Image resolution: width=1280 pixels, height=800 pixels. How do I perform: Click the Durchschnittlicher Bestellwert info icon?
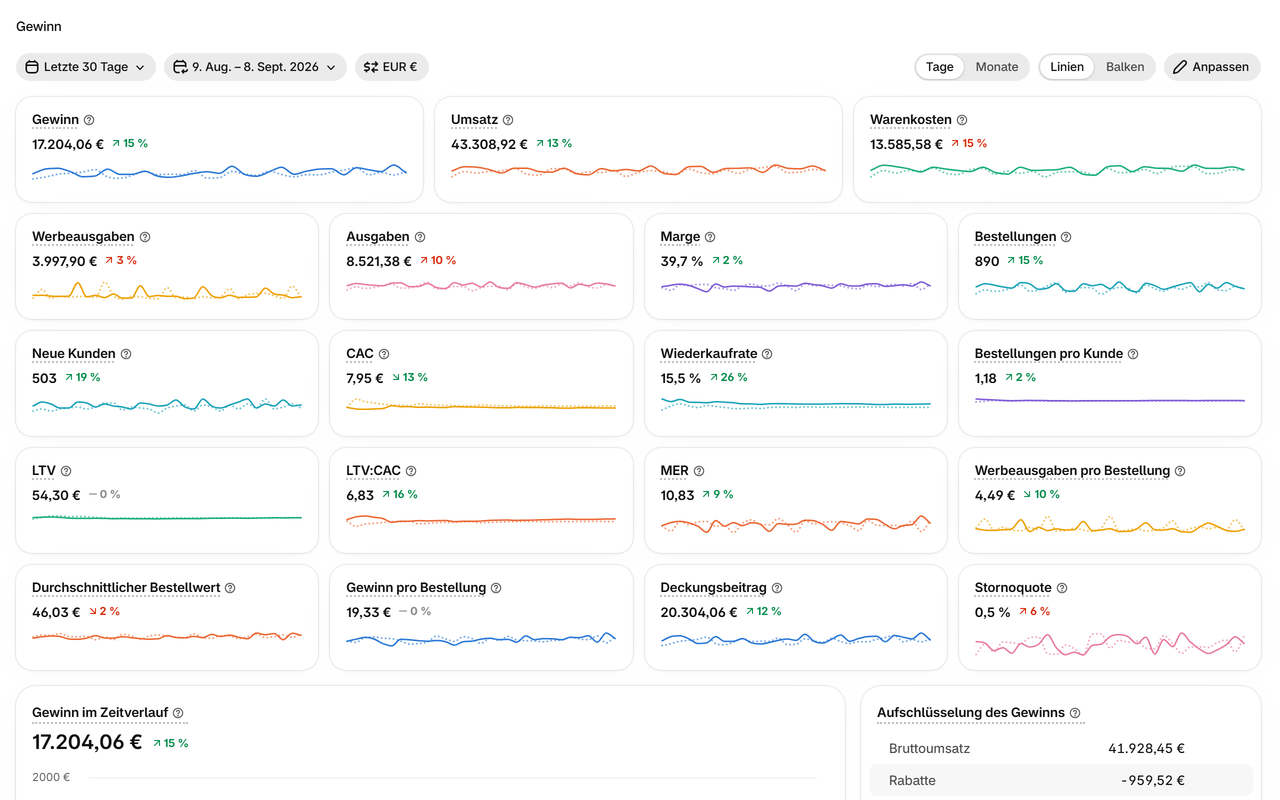pos(230,588)
